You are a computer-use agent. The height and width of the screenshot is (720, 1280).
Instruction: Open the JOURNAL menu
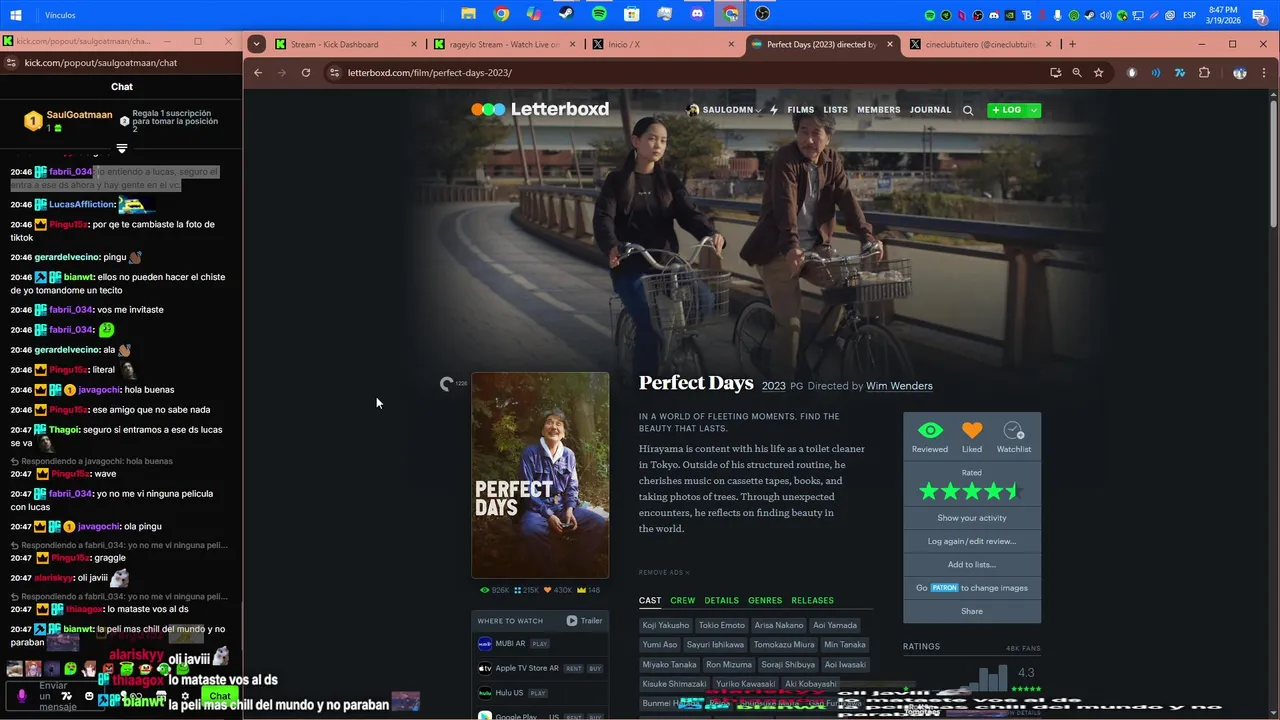(x=930, y=110)
